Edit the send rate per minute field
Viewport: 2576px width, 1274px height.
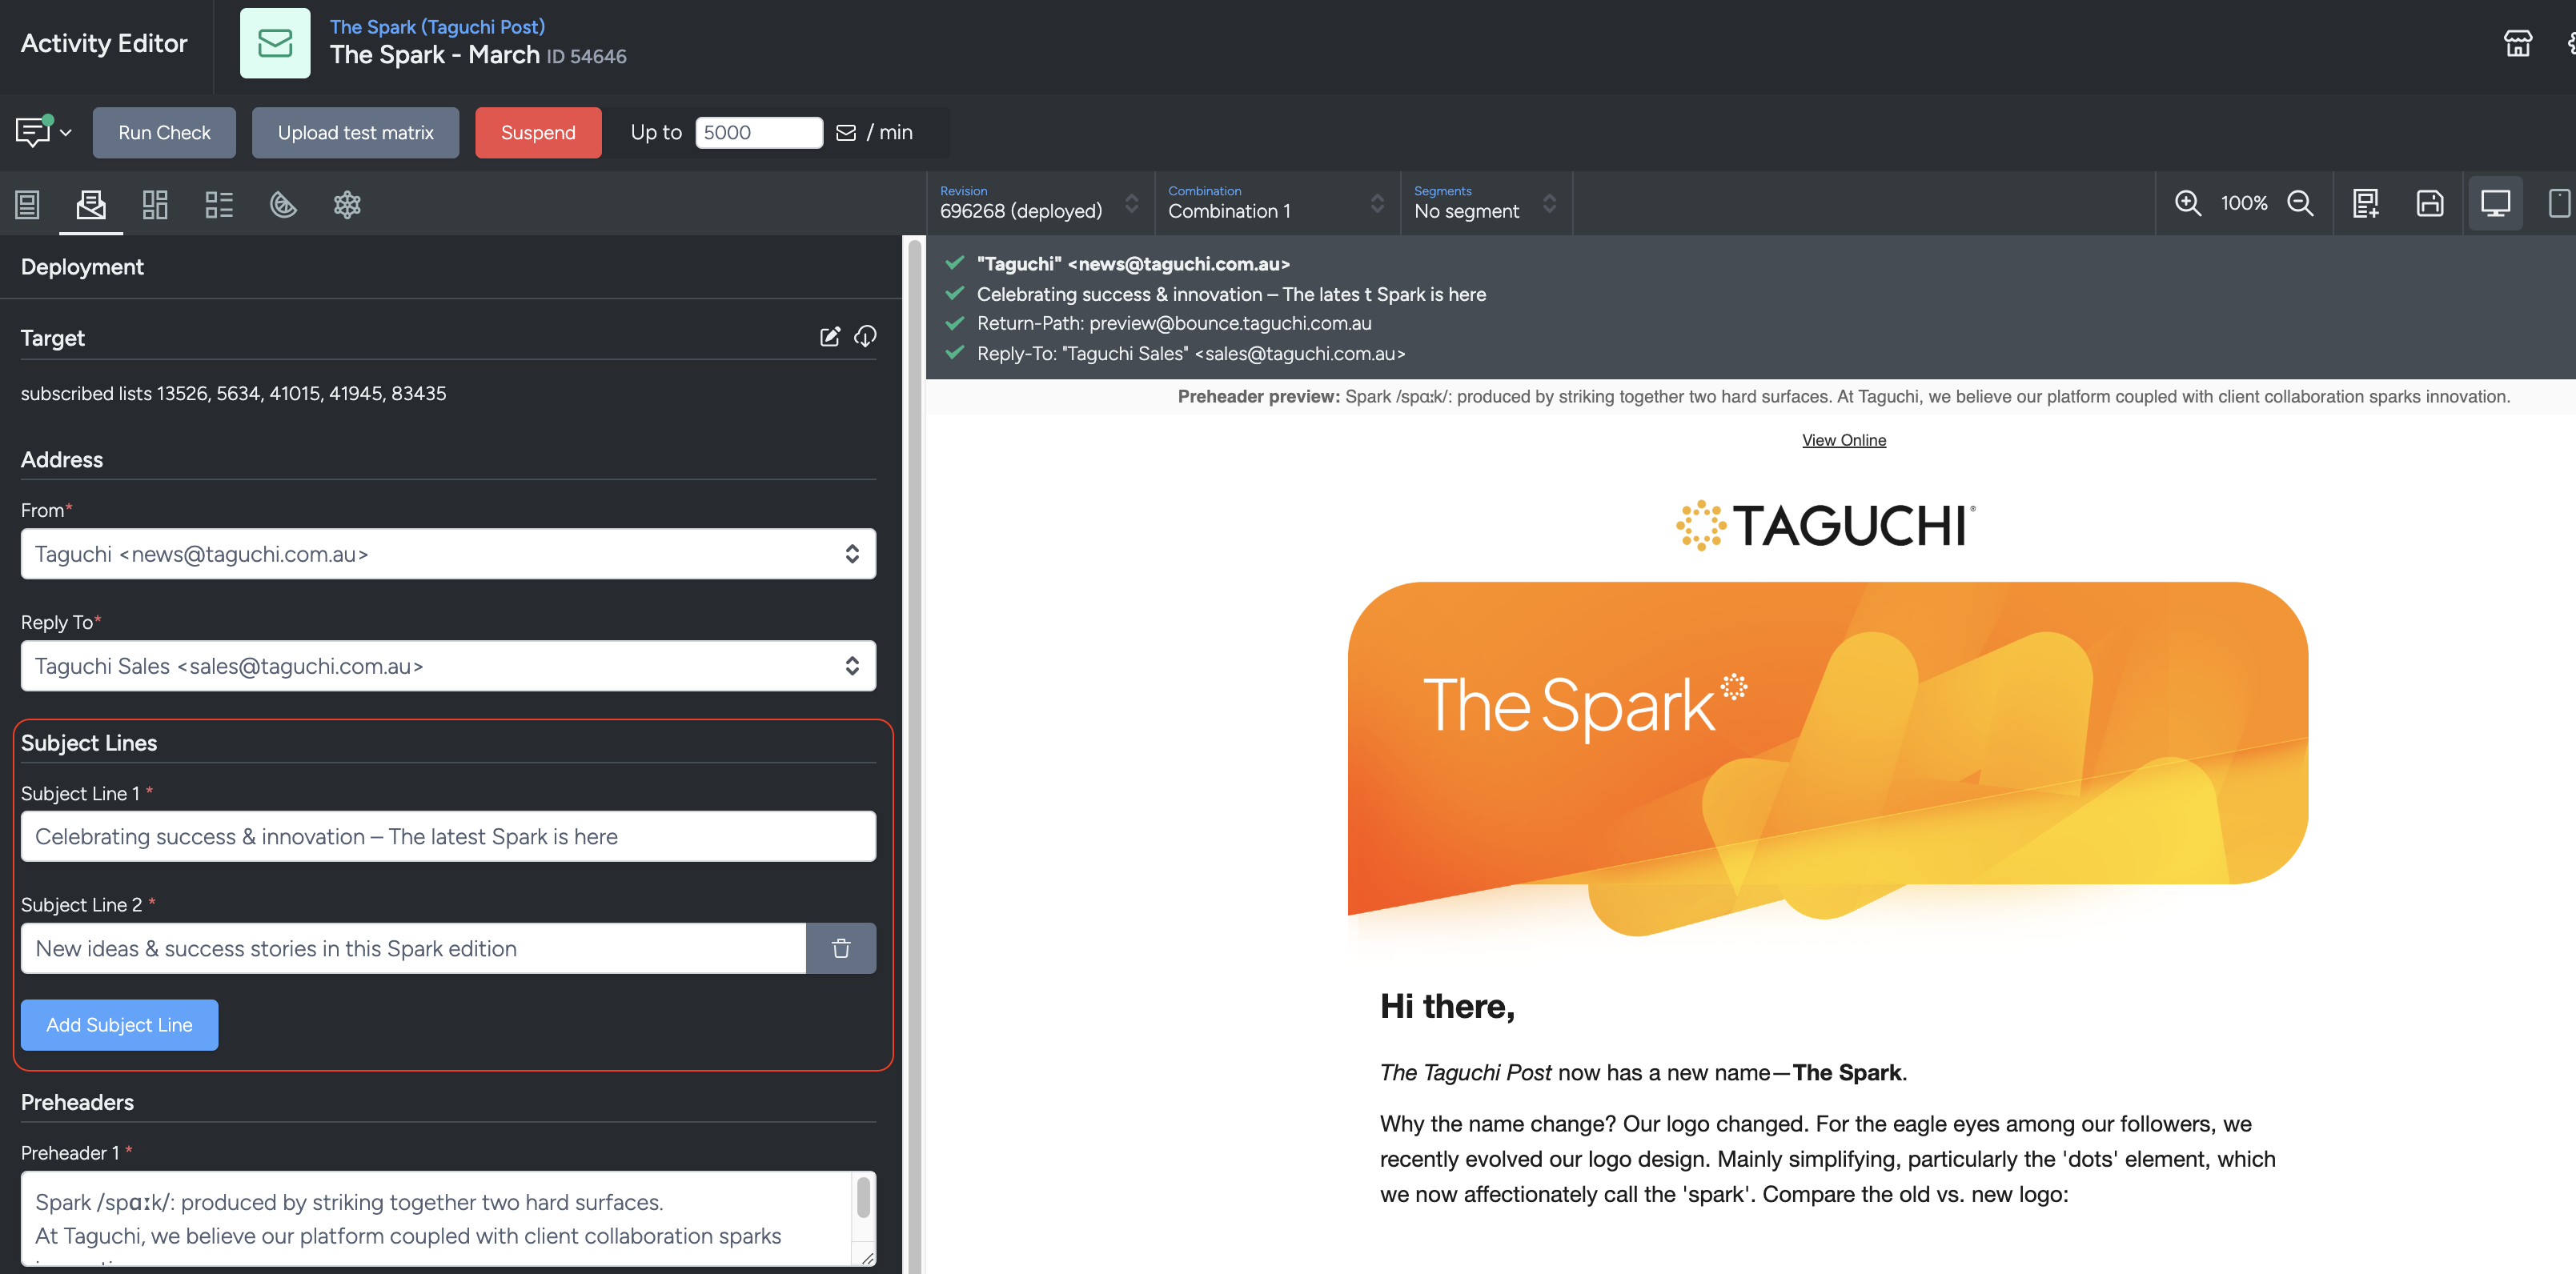point(759,132)
